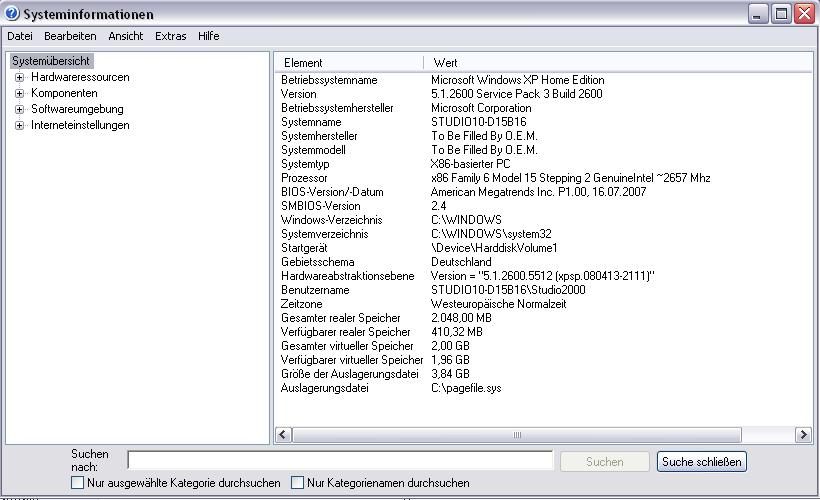Click the Element column header
This screenshot has height=500, width=820.
(349, 63)
